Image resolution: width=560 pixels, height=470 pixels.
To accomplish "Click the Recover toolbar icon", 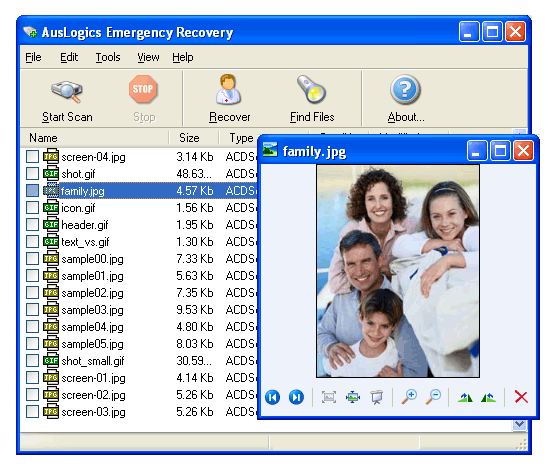I will [x=229, y=89].
